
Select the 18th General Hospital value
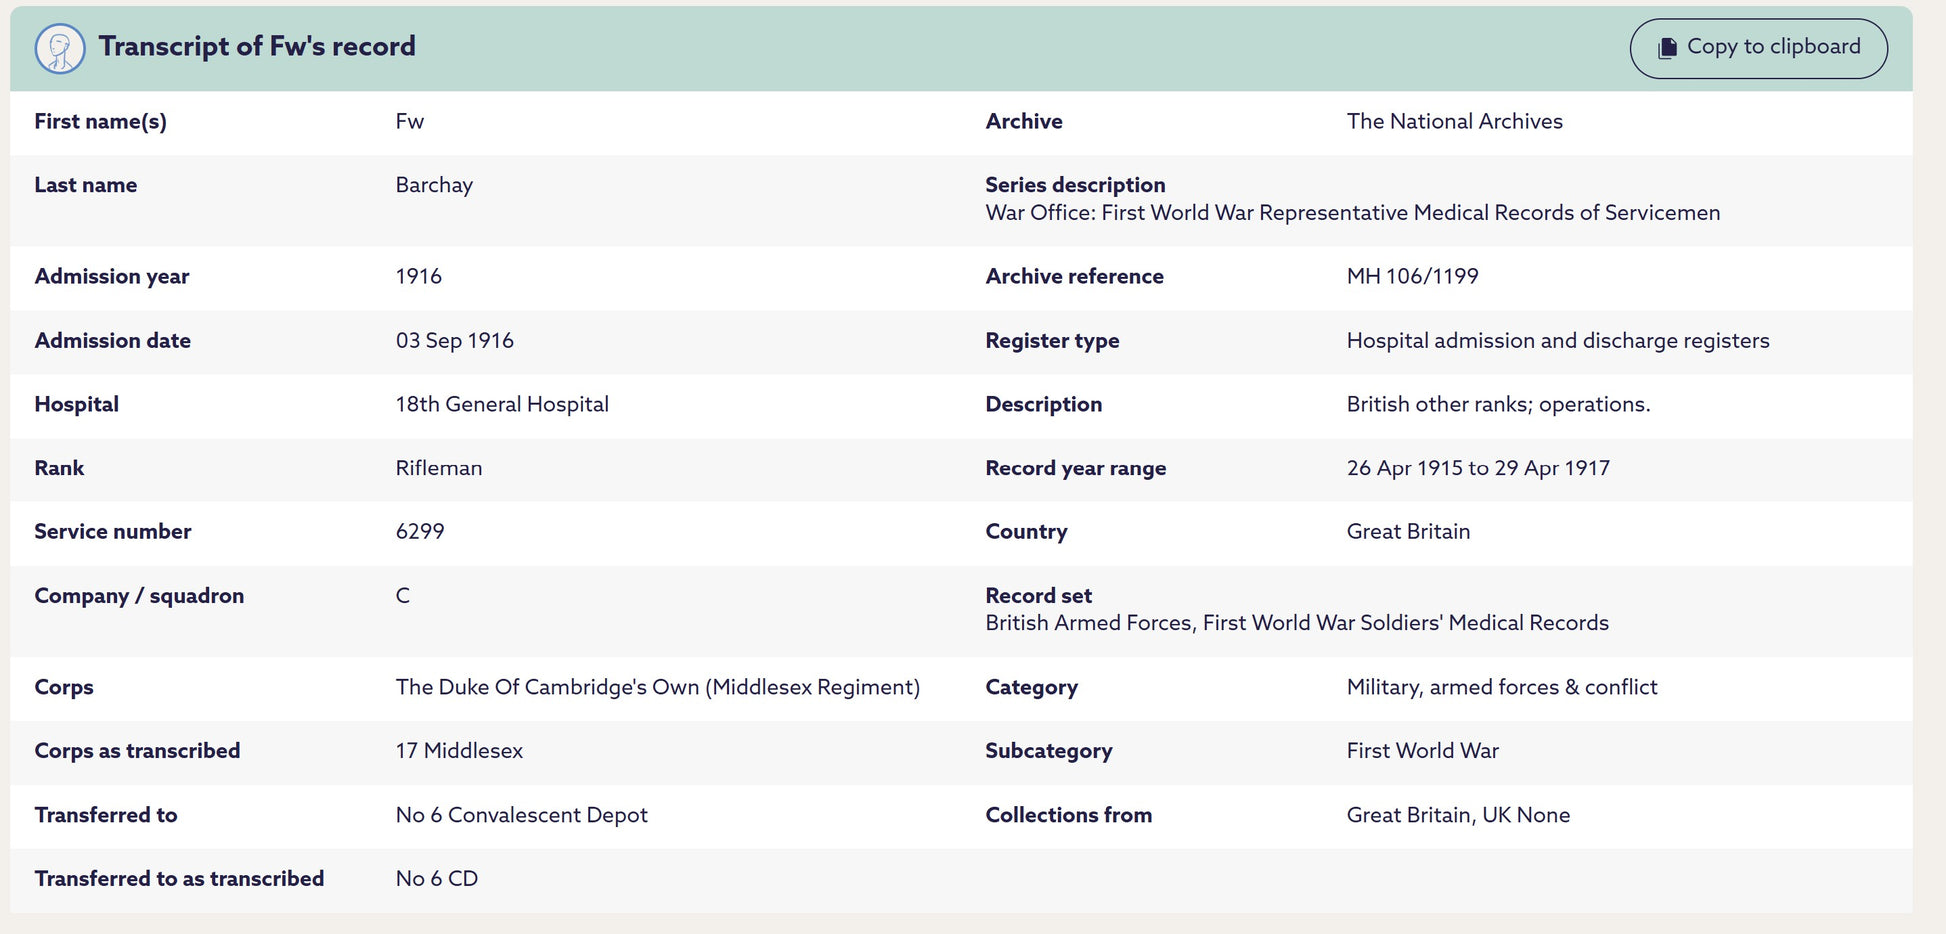(x=502, y=404)
